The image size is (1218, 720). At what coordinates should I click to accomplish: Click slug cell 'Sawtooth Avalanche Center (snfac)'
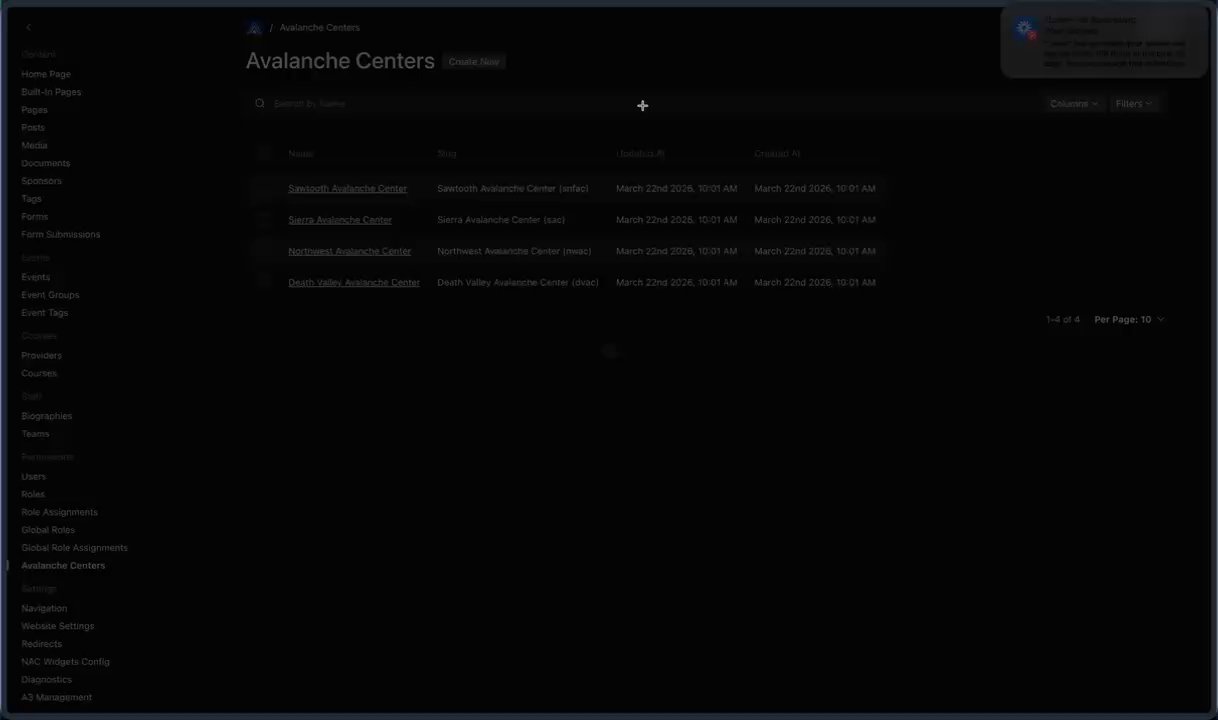[x=512, y=188]
